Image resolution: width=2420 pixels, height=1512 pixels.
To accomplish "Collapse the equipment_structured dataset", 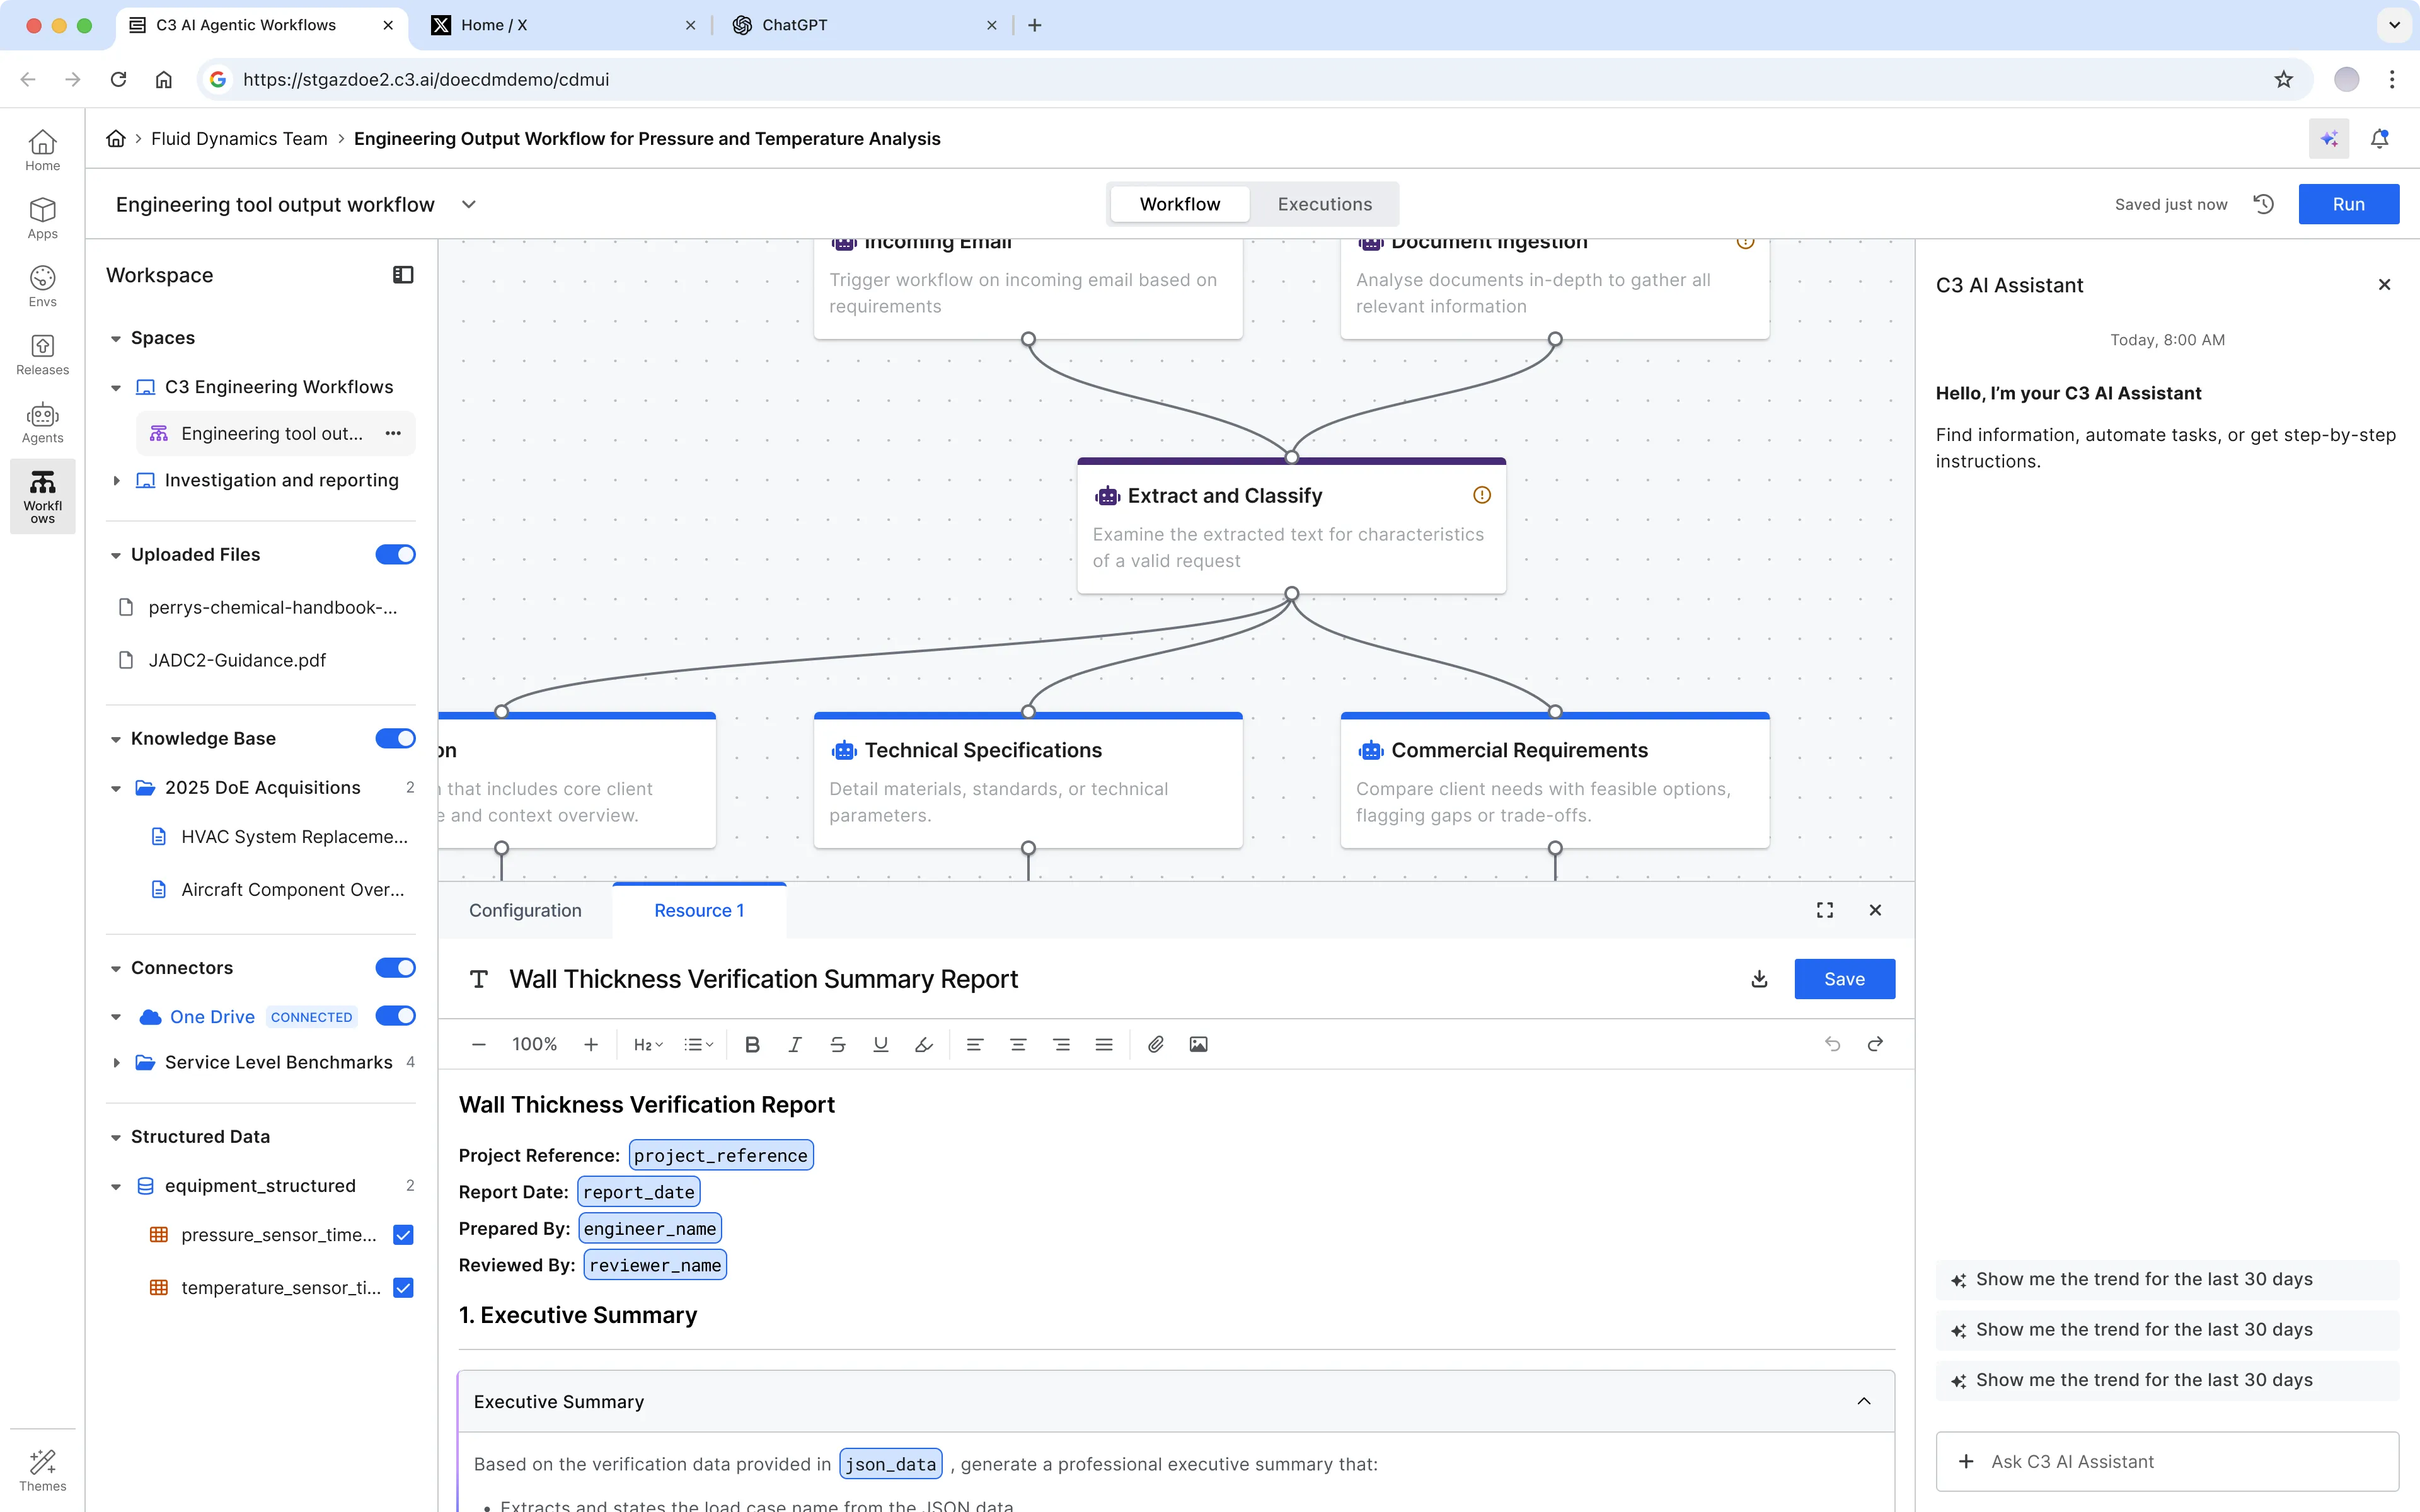I will pyautogui.click(x=116, y=1186).
